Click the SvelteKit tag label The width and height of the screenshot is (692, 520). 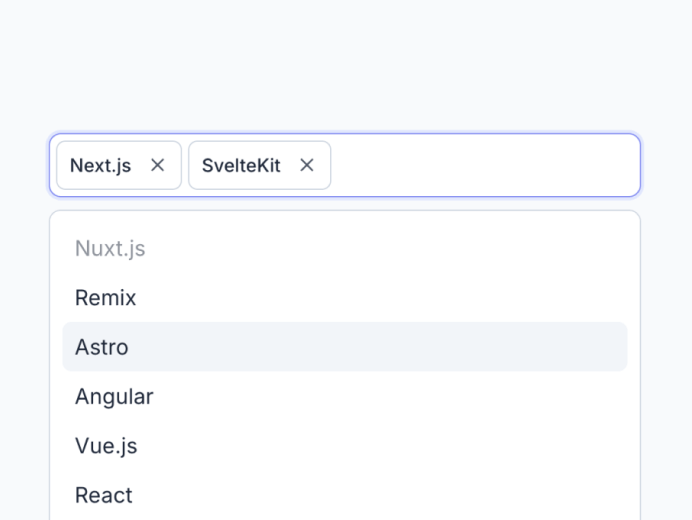(x=241, y=165)
